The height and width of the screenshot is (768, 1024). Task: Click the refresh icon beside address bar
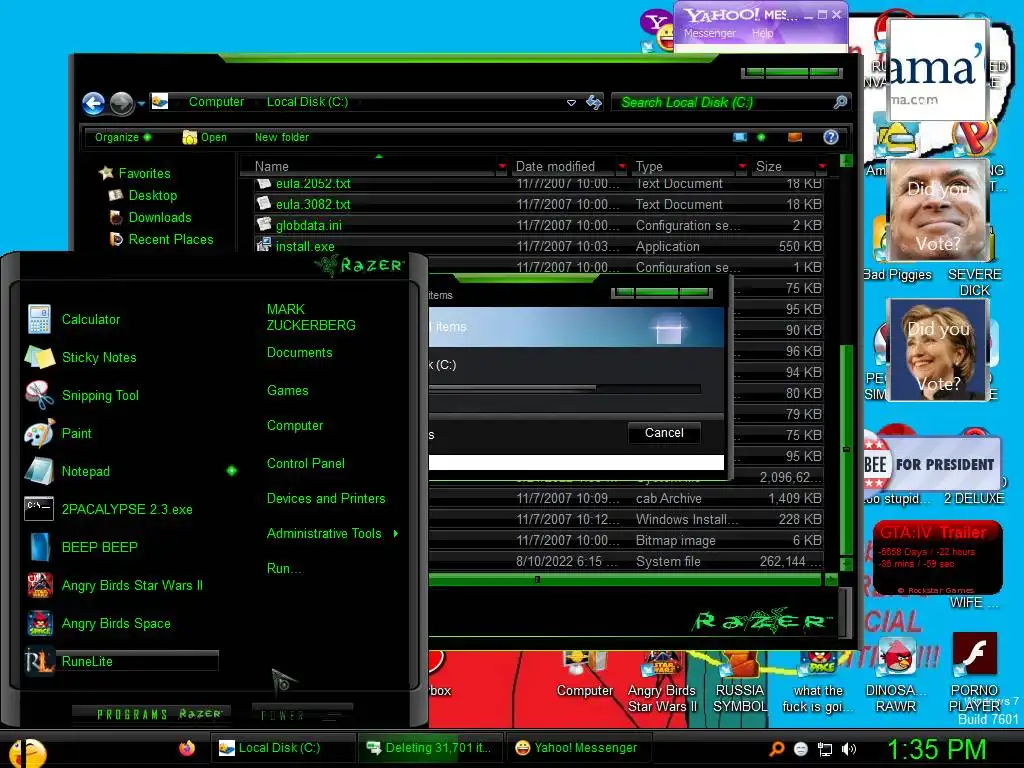(594, 102)
